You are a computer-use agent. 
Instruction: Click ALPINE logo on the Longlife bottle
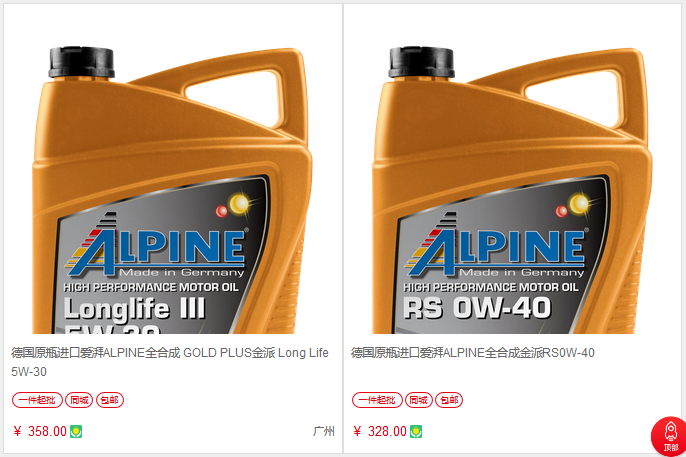click(x=156, y=248)
